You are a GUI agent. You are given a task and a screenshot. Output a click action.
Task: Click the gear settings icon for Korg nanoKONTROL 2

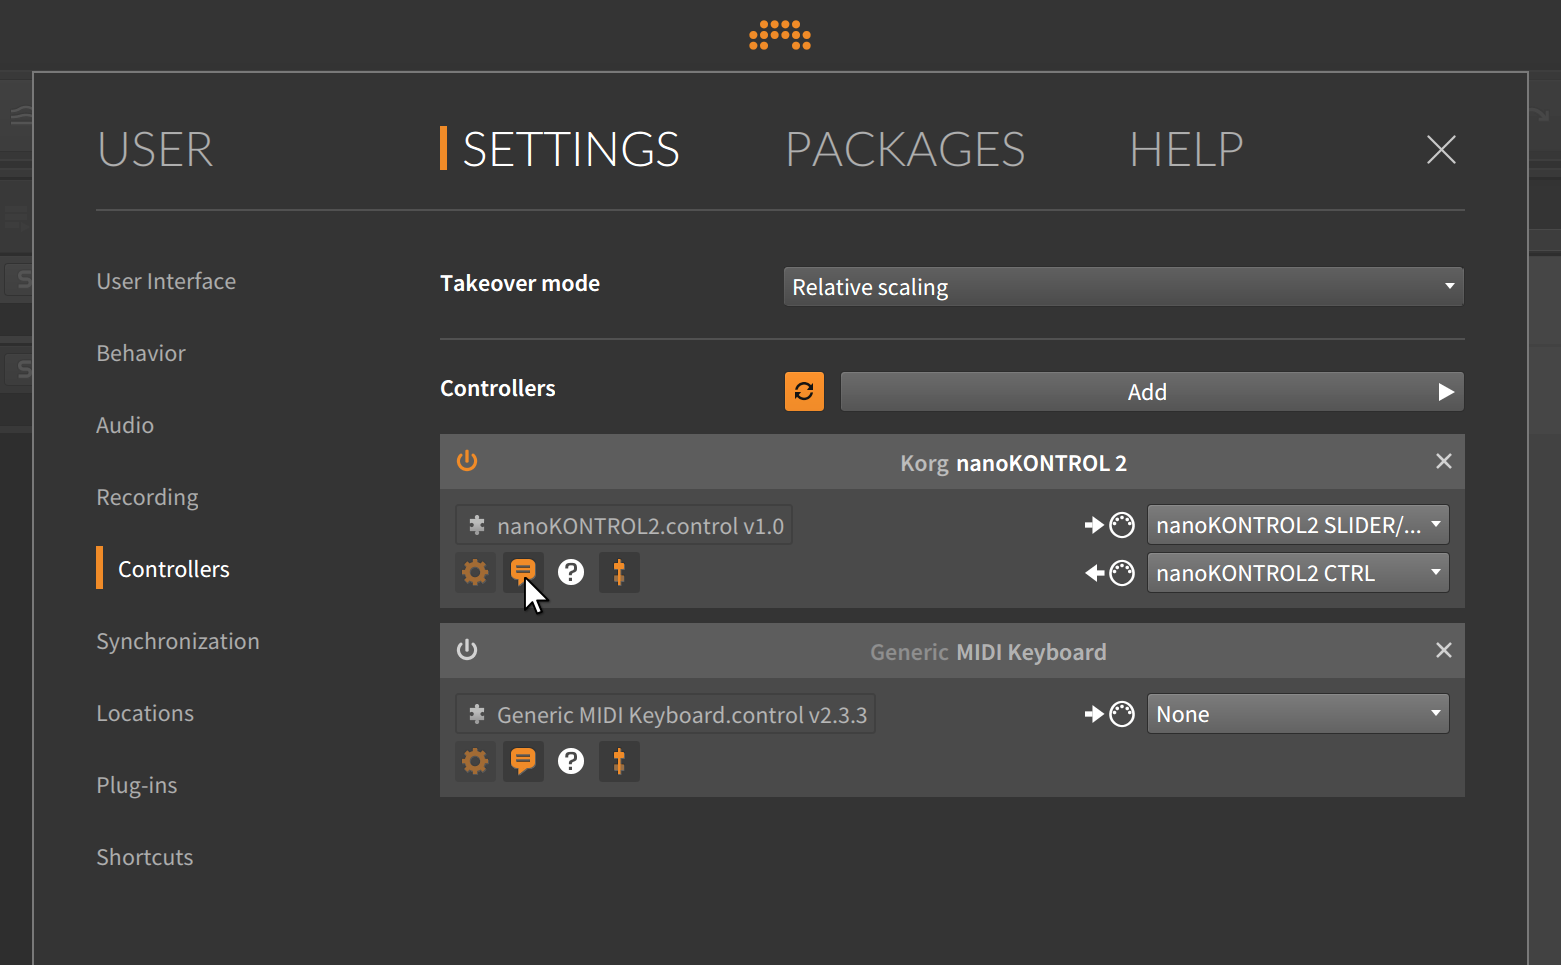(x=475, y=572)
